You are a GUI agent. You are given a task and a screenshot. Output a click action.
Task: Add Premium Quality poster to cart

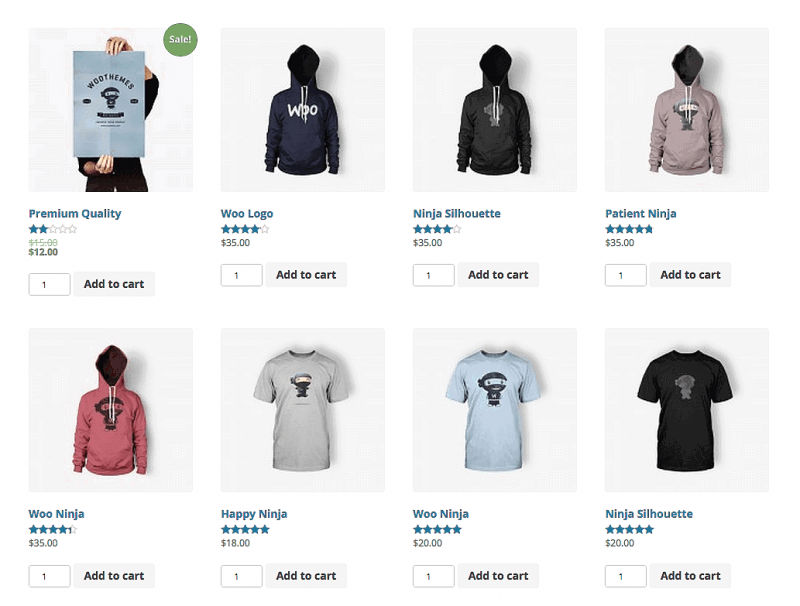[x=114, y=284]
